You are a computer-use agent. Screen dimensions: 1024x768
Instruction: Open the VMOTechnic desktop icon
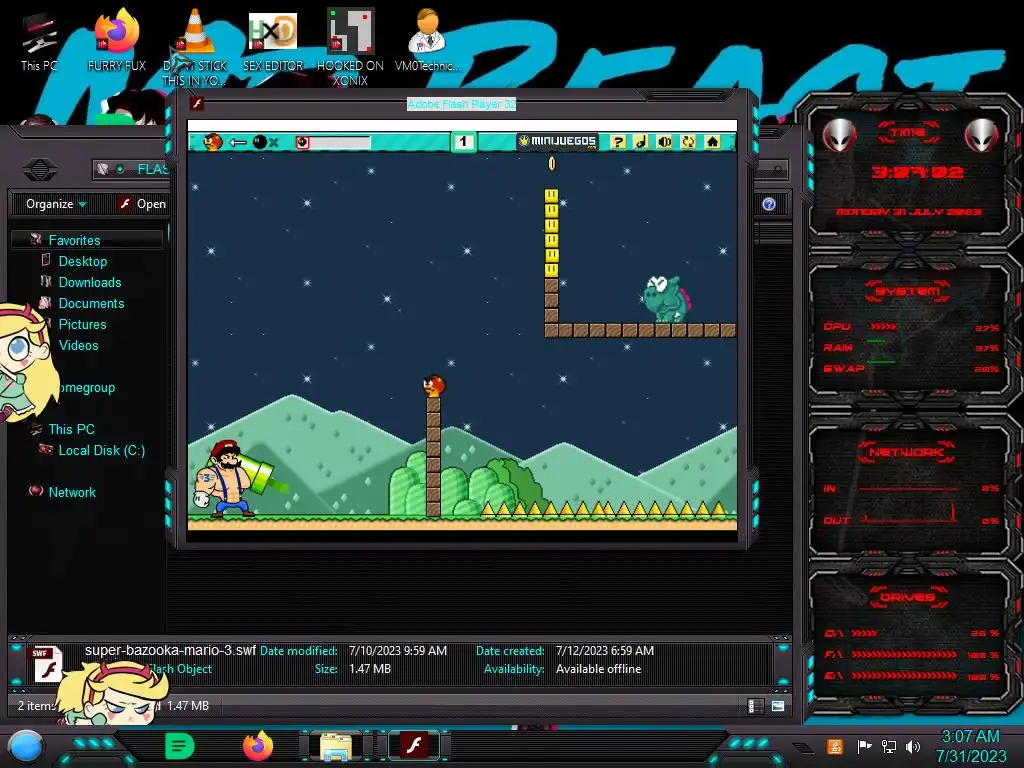pos(427,40)
